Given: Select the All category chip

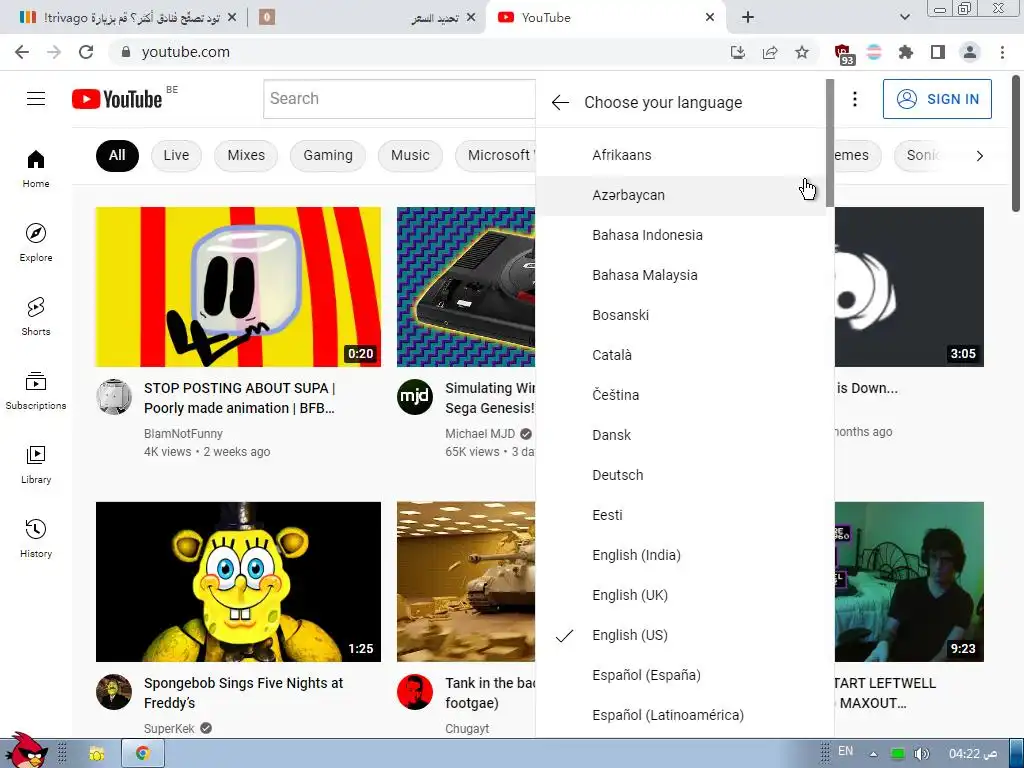Looking at the screenshot, I should (x=117, y=155).
